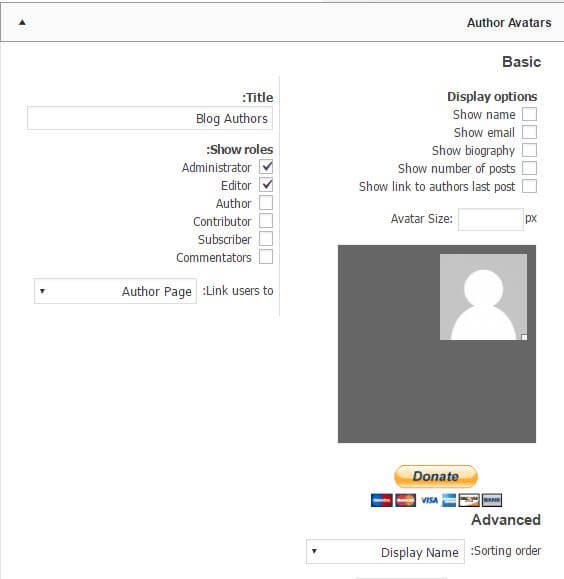Click the default avatar preview image
The width and height of the screenshot is (564, 579).
click(x=483, y=297)
